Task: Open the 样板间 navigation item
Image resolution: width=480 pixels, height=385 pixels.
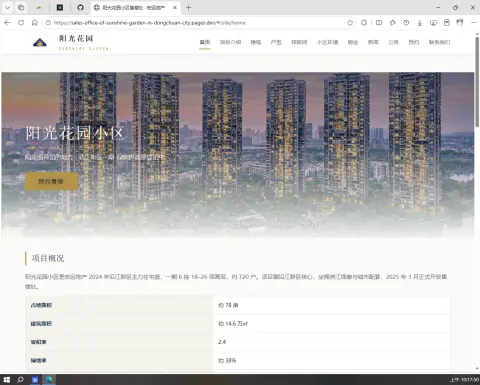Action: (299, 42)
